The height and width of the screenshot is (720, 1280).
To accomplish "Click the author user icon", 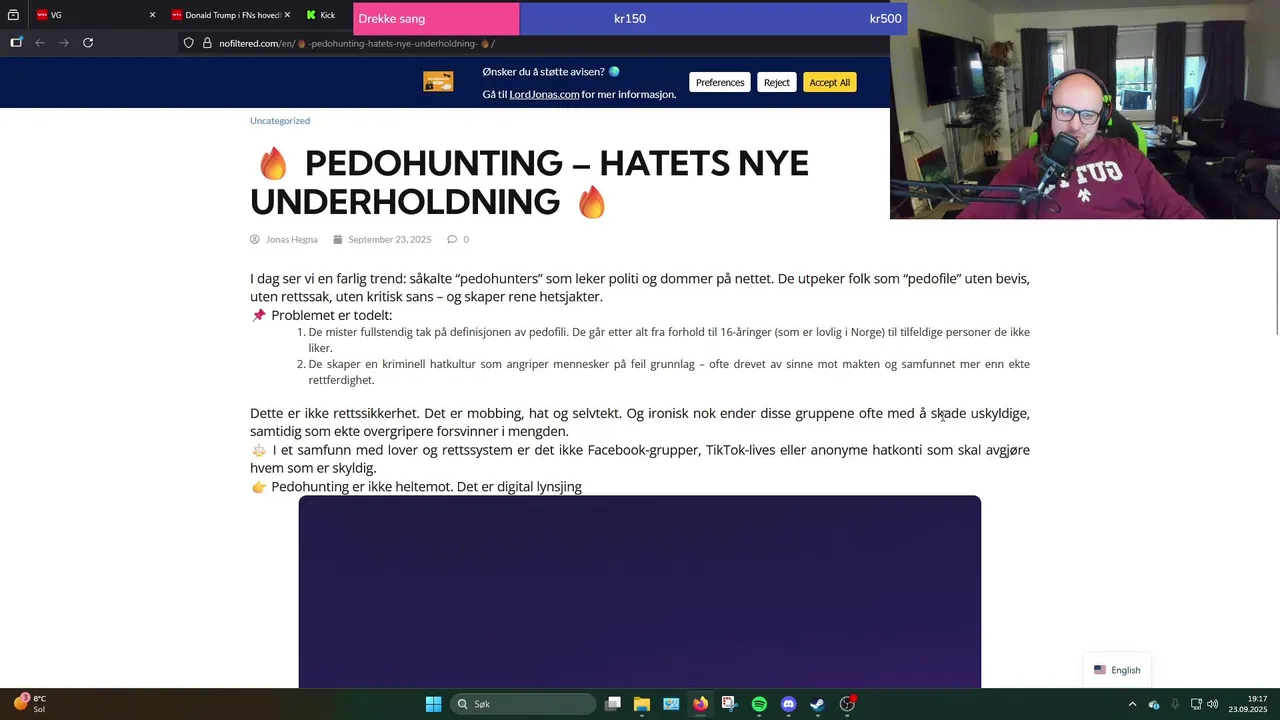I will pos(255,239).
